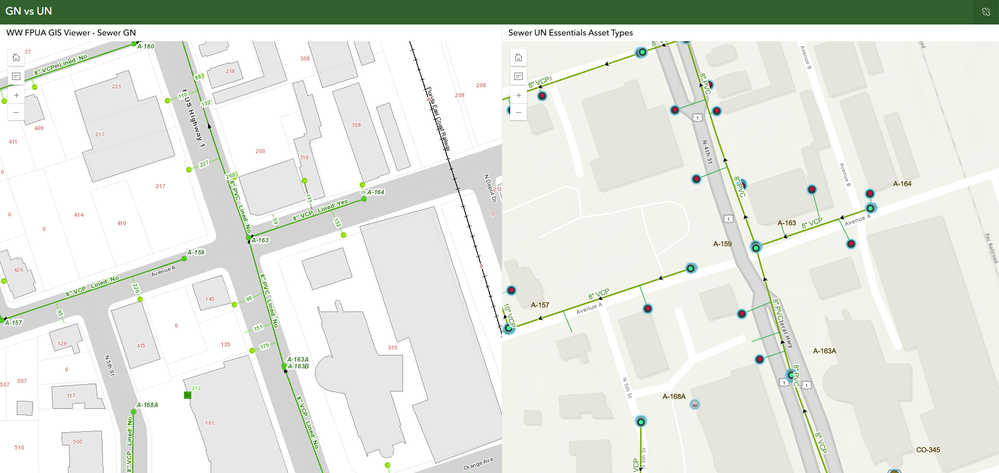This screenshot has width=999, height=473.
Task: Zoom in on the Sewer GN map
Action: (x=16, y=95)
